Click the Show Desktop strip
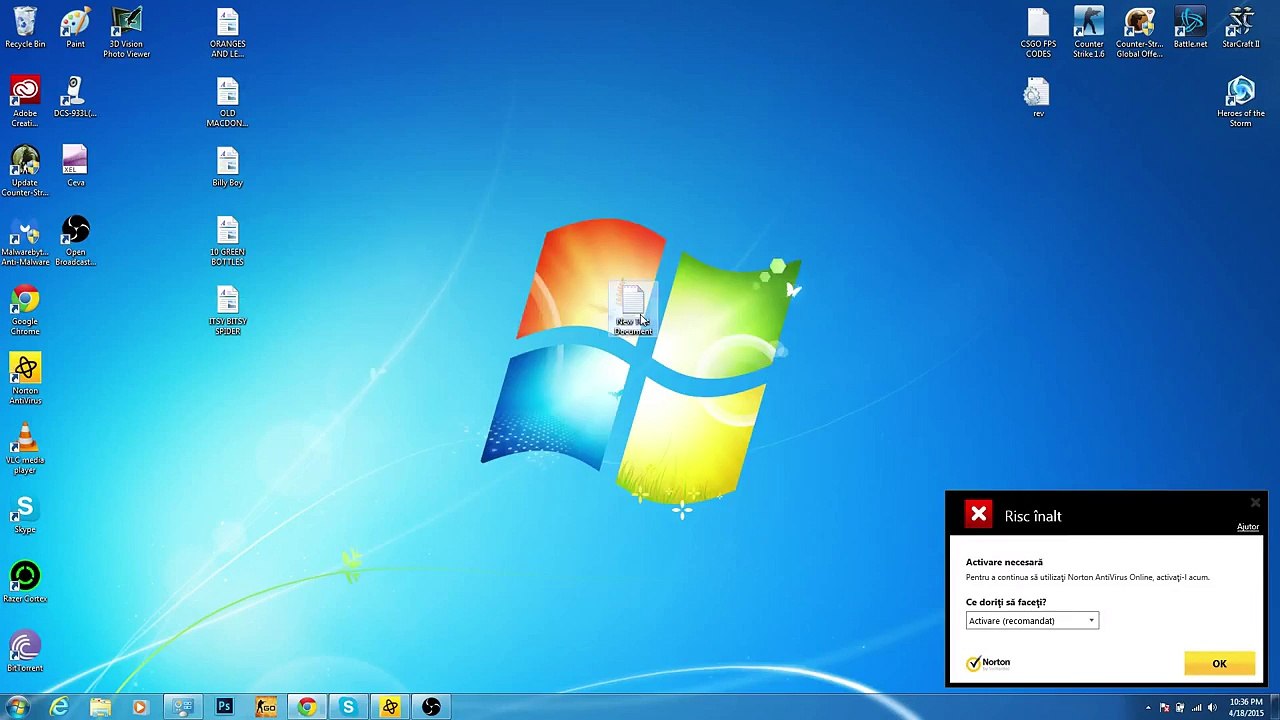This screenshot has width=1280, height=720. coord(1274,707)
